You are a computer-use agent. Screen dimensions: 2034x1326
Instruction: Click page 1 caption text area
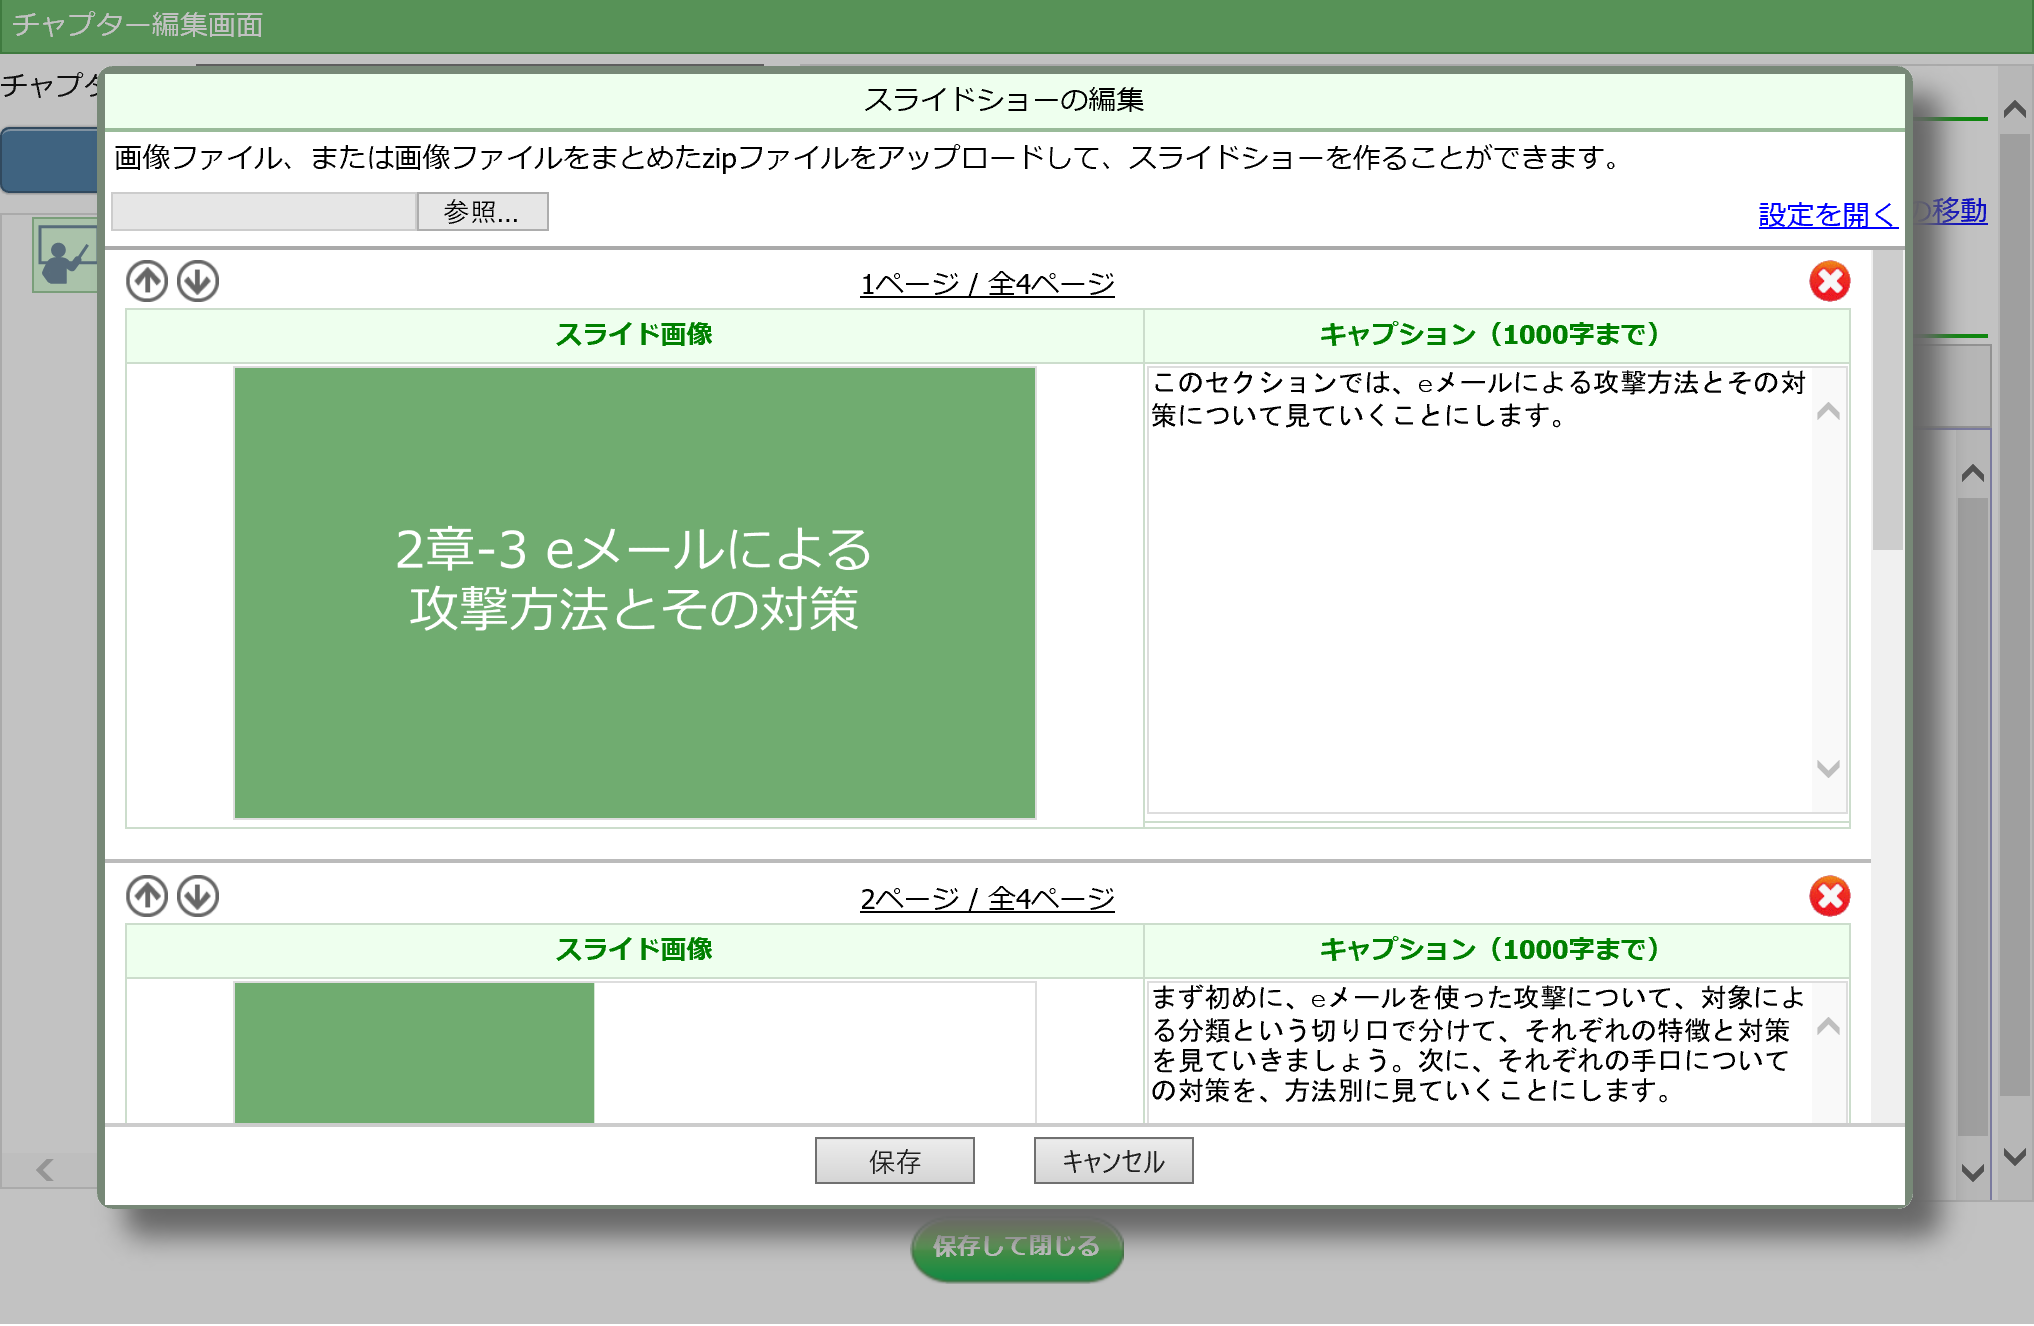coord(1478,590)
